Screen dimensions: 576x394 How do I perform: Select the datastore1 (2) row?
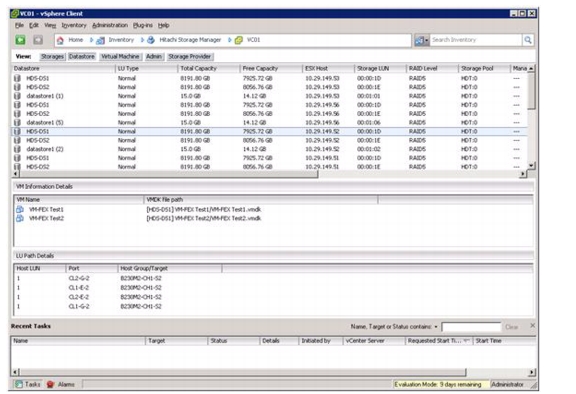[270, 149]
